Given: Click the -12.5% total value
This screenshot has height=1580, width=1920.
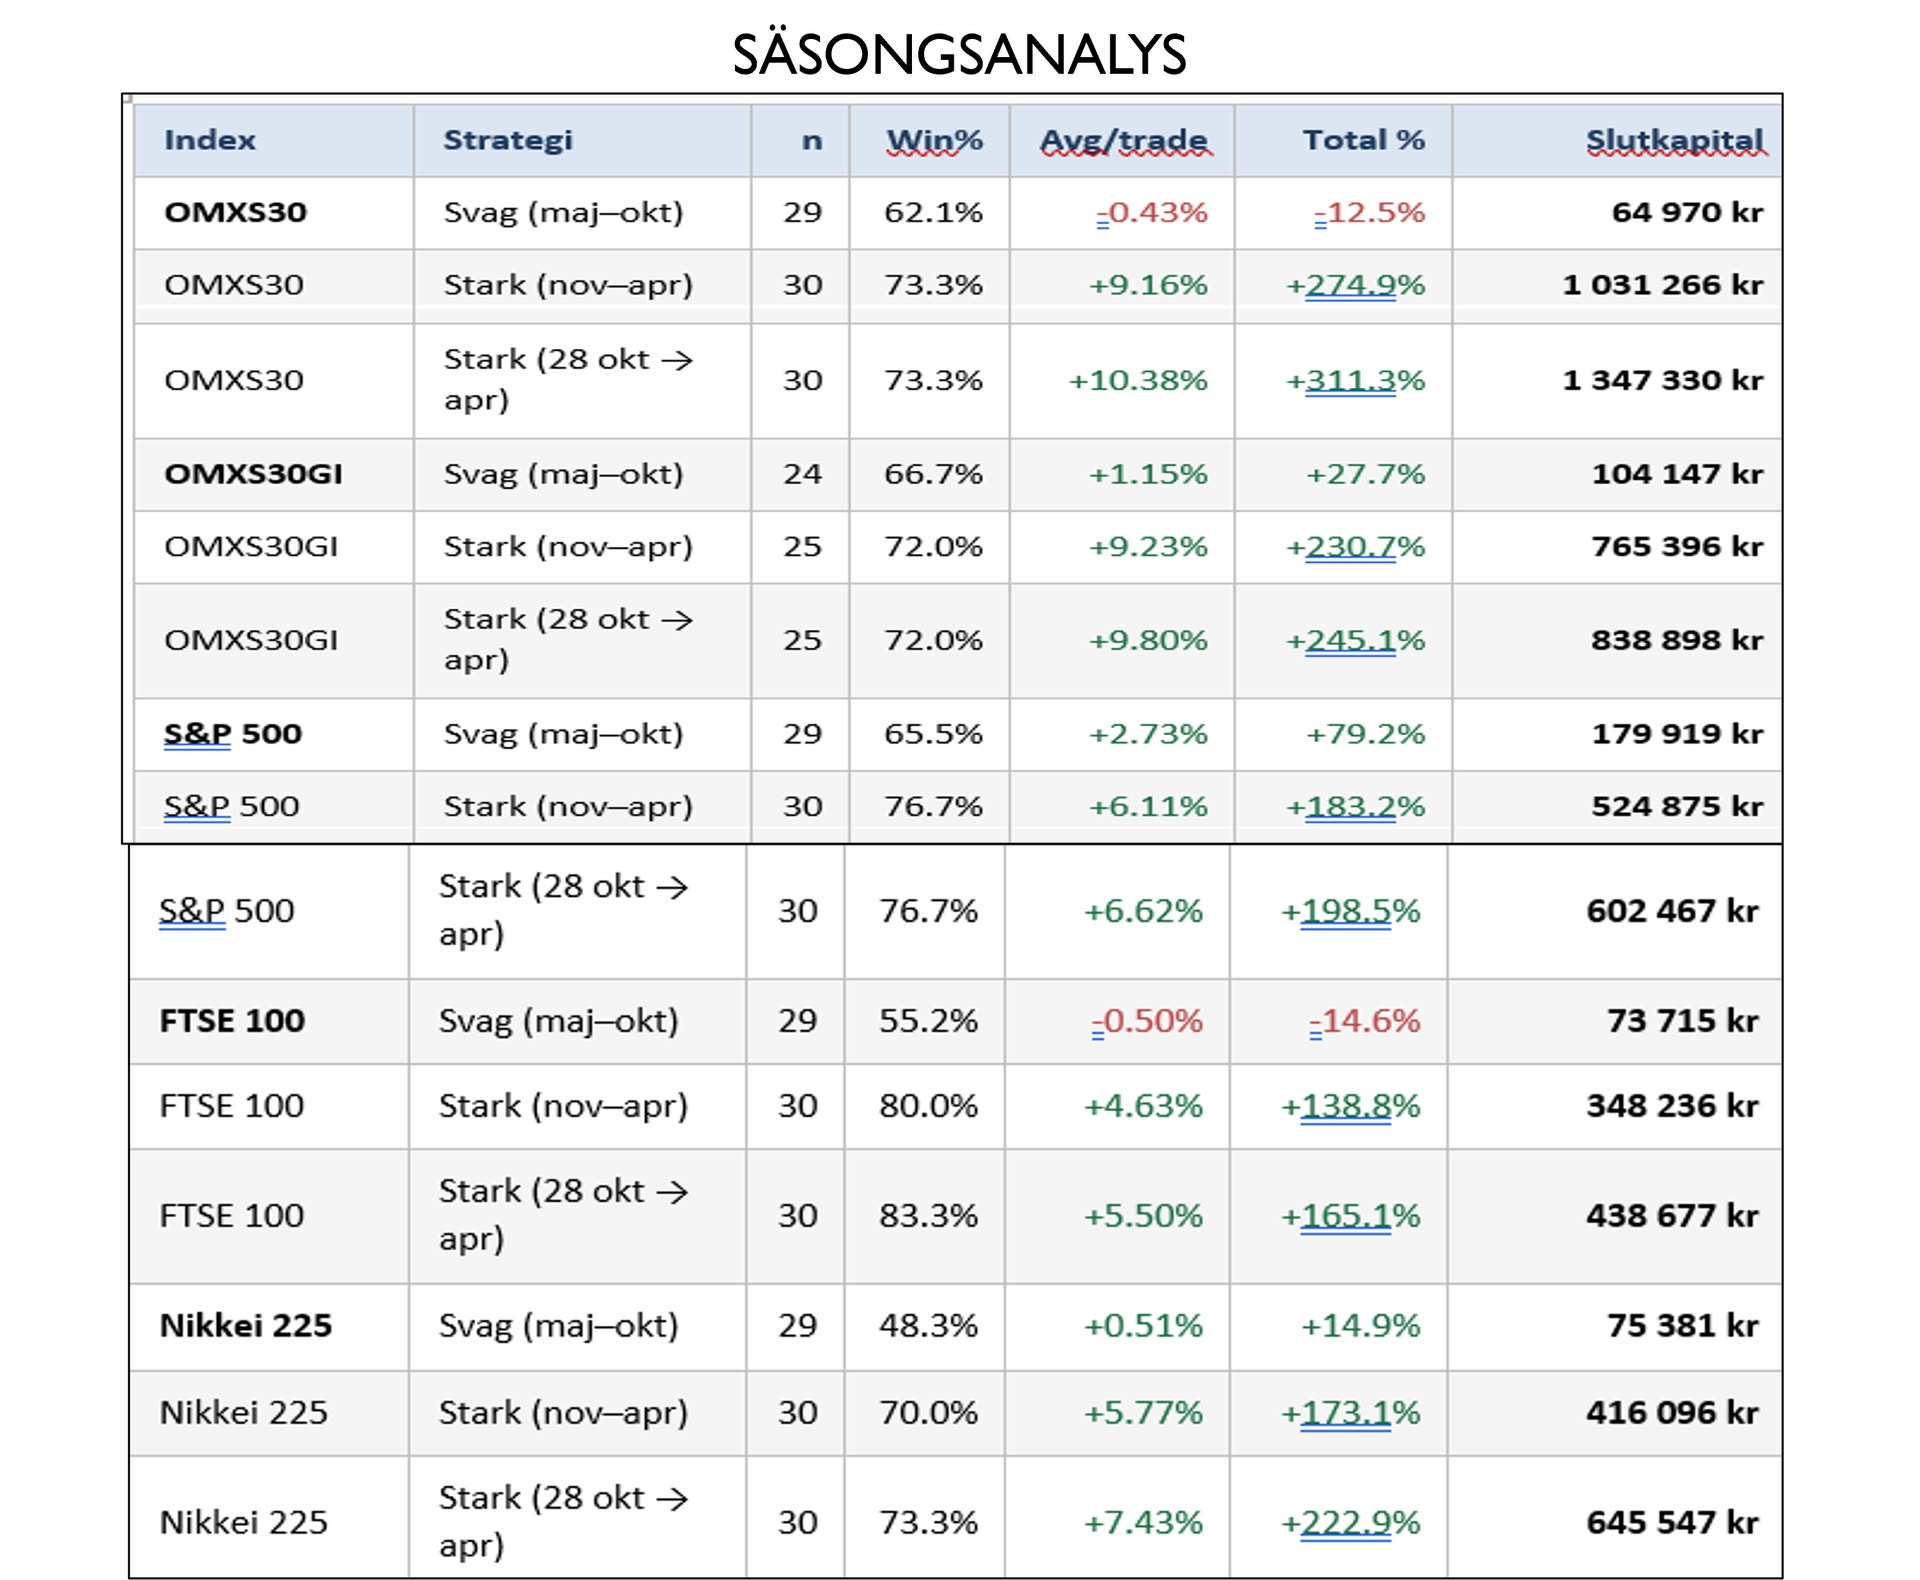Looking at the screenshot, I should 1369,212.
